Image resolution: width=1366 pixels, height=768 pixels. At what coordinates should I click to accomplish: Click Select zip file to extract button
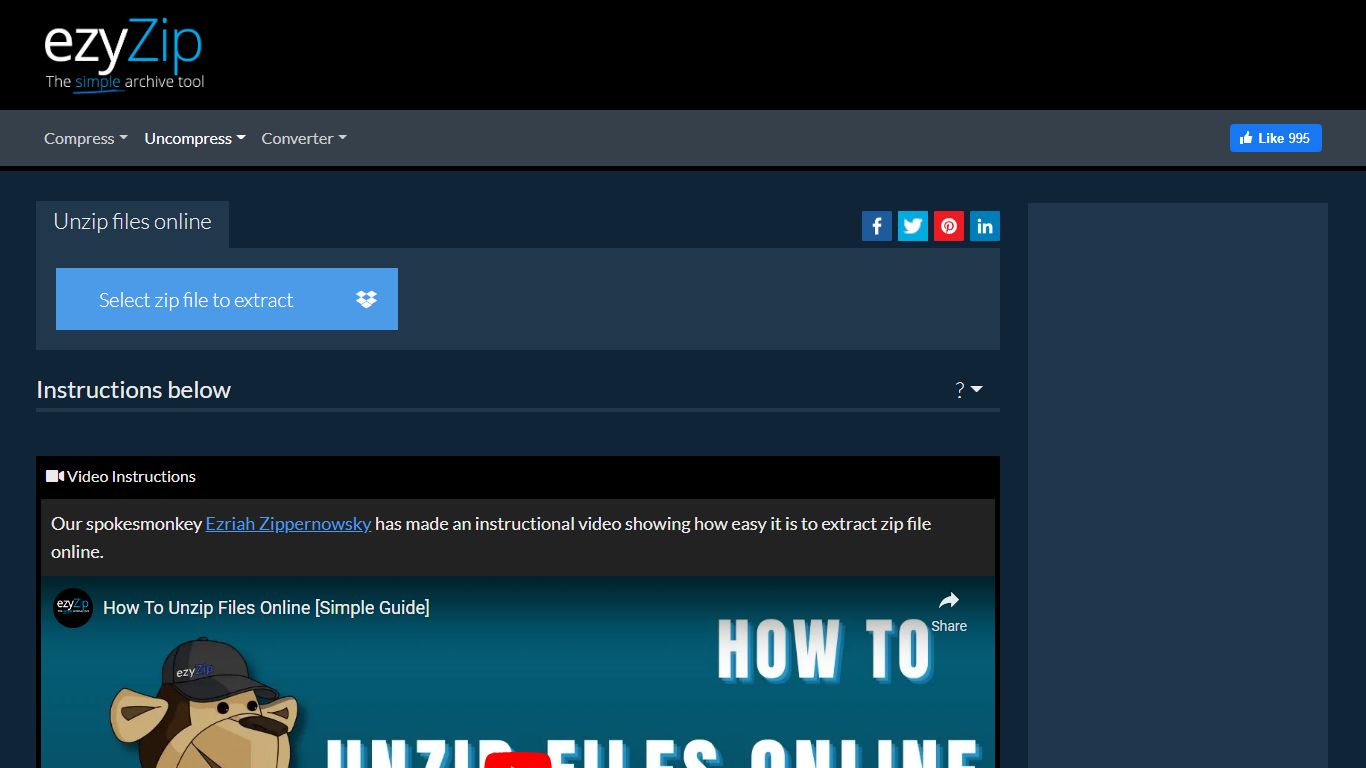point(196,299)
